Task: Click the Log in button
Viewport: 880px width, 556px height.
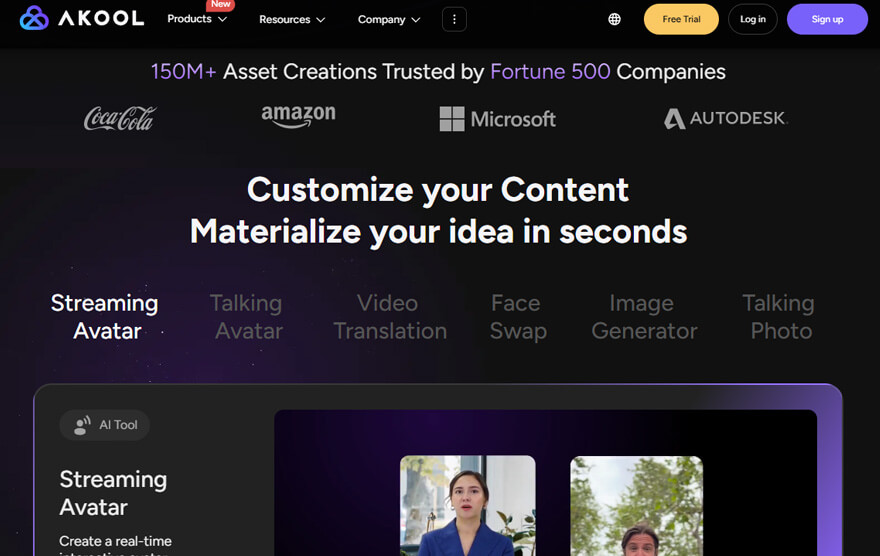Action: click(x=753, y=19)
